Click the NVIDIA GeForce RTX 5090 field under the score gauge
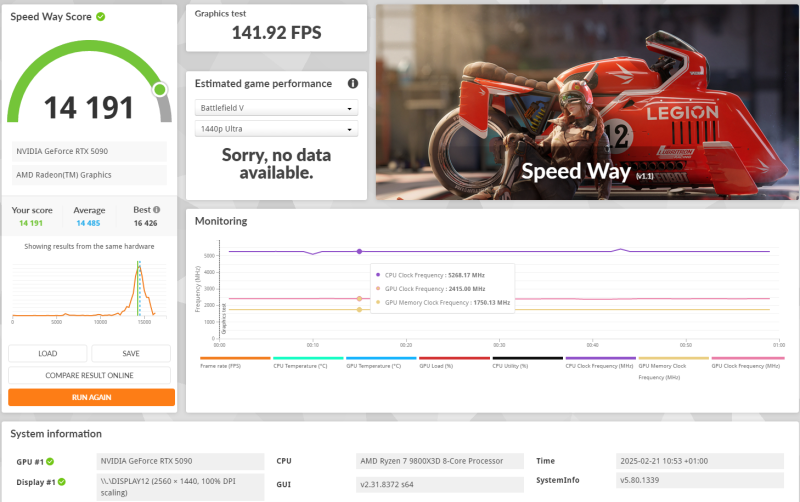 tap(89, 152)
